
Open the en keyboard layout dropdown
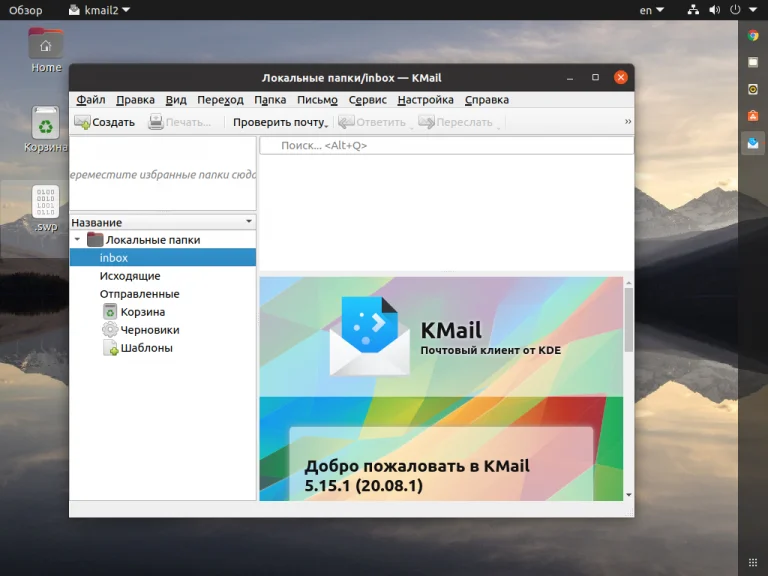(x=651, y=10)
